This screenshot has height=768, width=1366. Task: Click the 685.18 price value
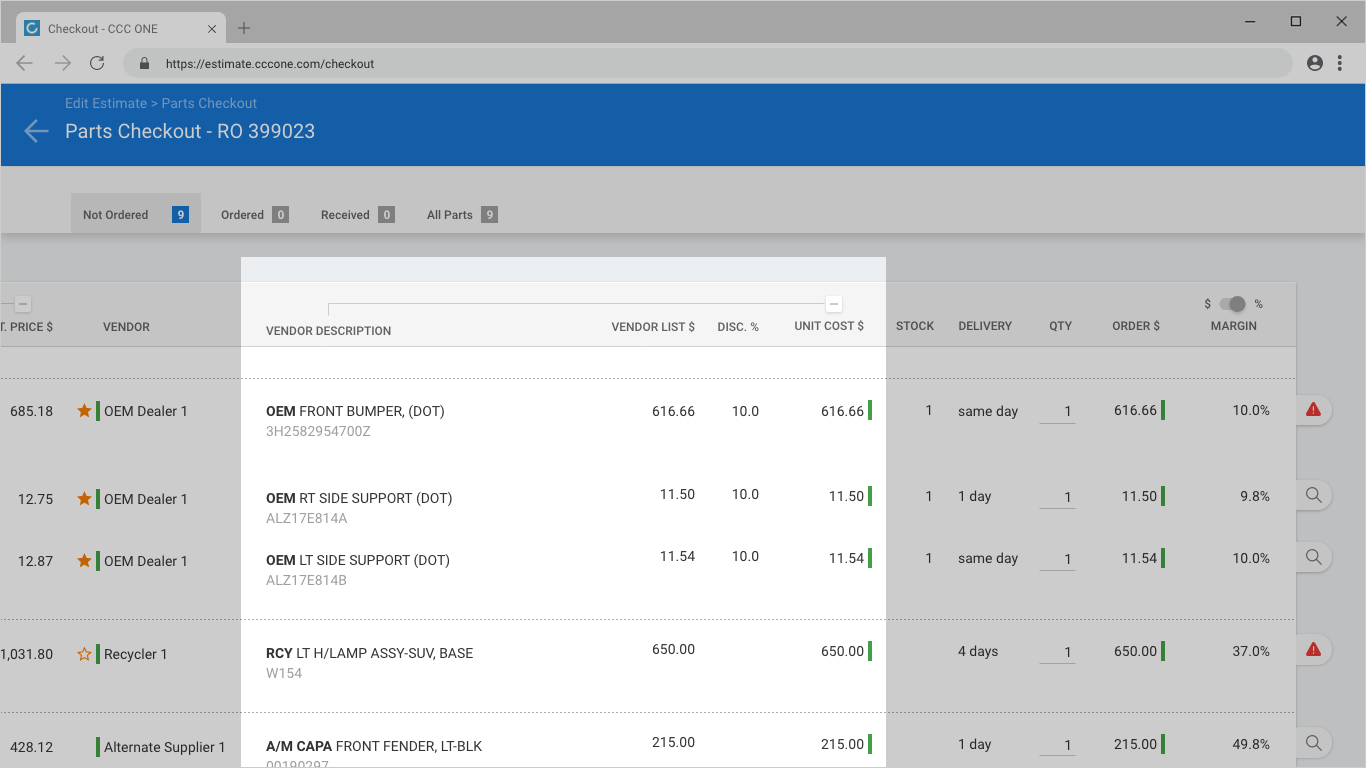32,411
